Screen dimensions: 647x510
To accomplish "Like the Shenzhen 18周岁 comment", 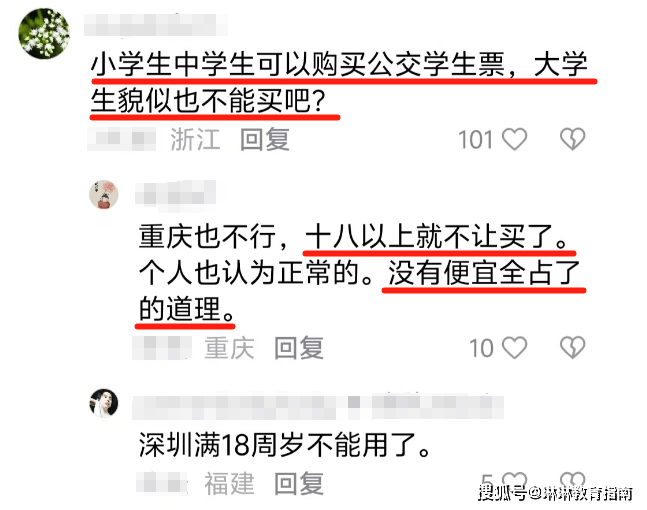I will tap(514, 481).
